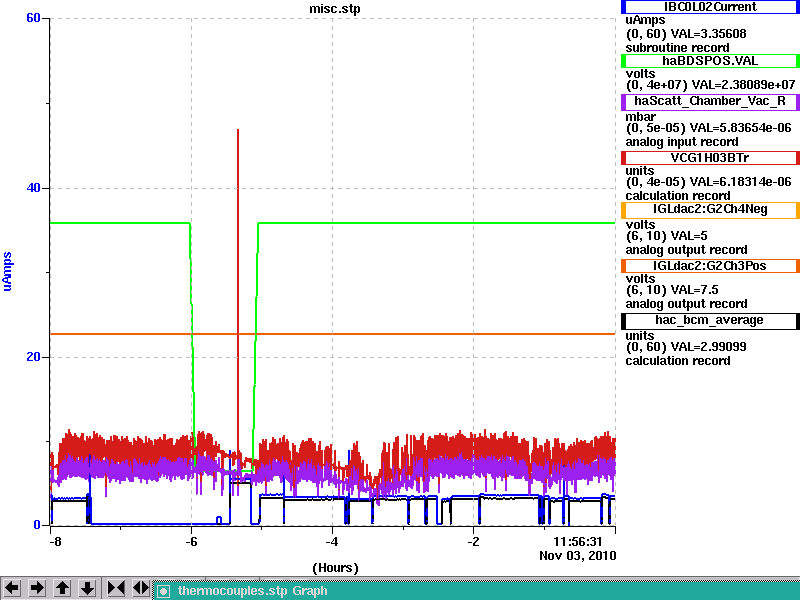Click the VAL=7.5 readout
This screenshot has width=800, height=600.
point(694,290)
